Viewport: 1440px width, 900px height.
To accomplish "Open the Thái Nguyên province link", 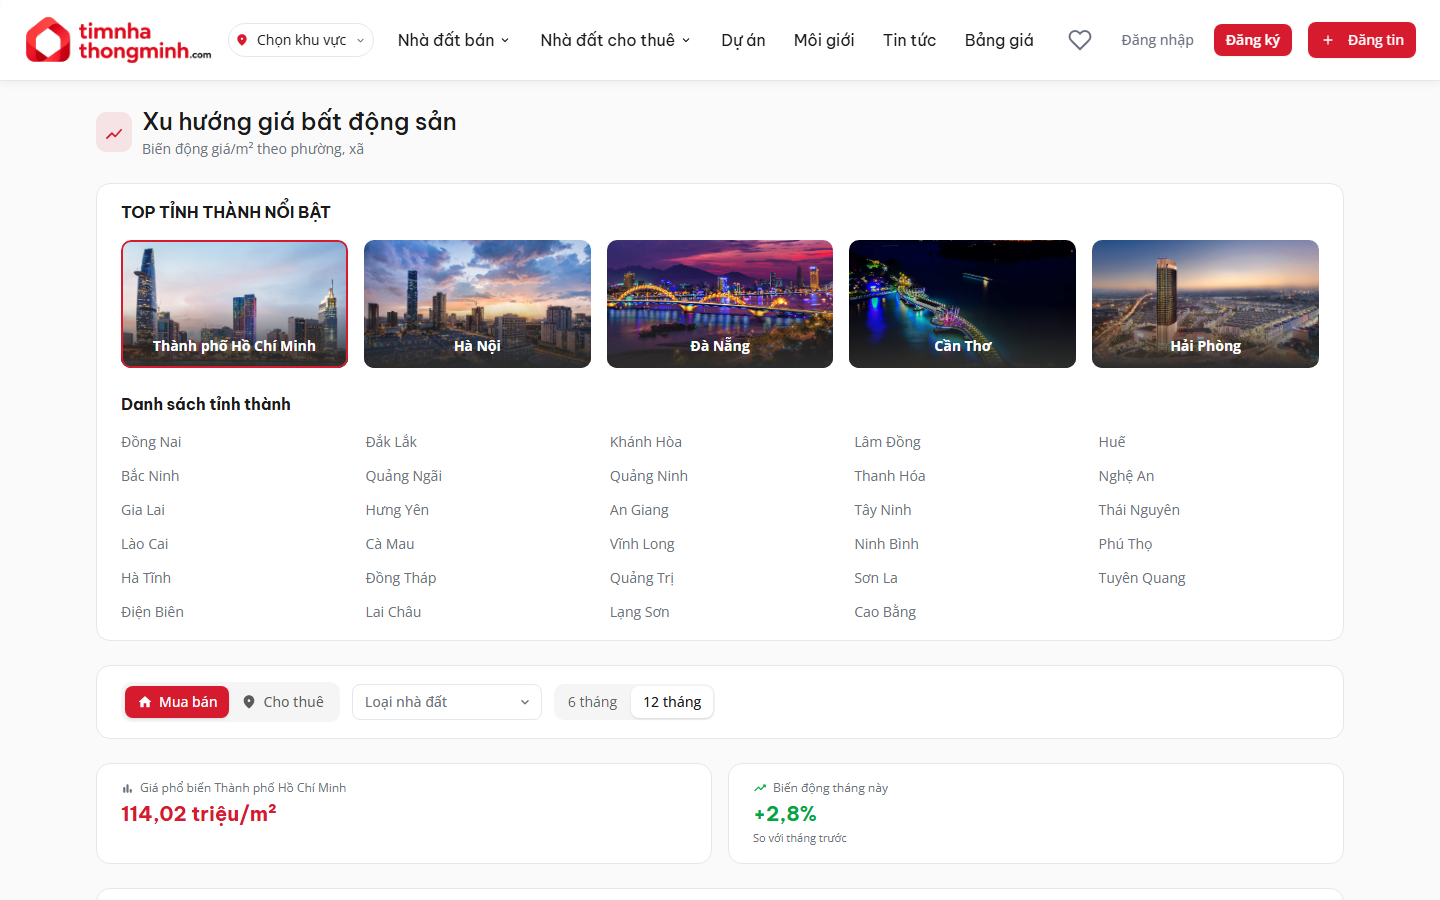I will pos(1139,510).
